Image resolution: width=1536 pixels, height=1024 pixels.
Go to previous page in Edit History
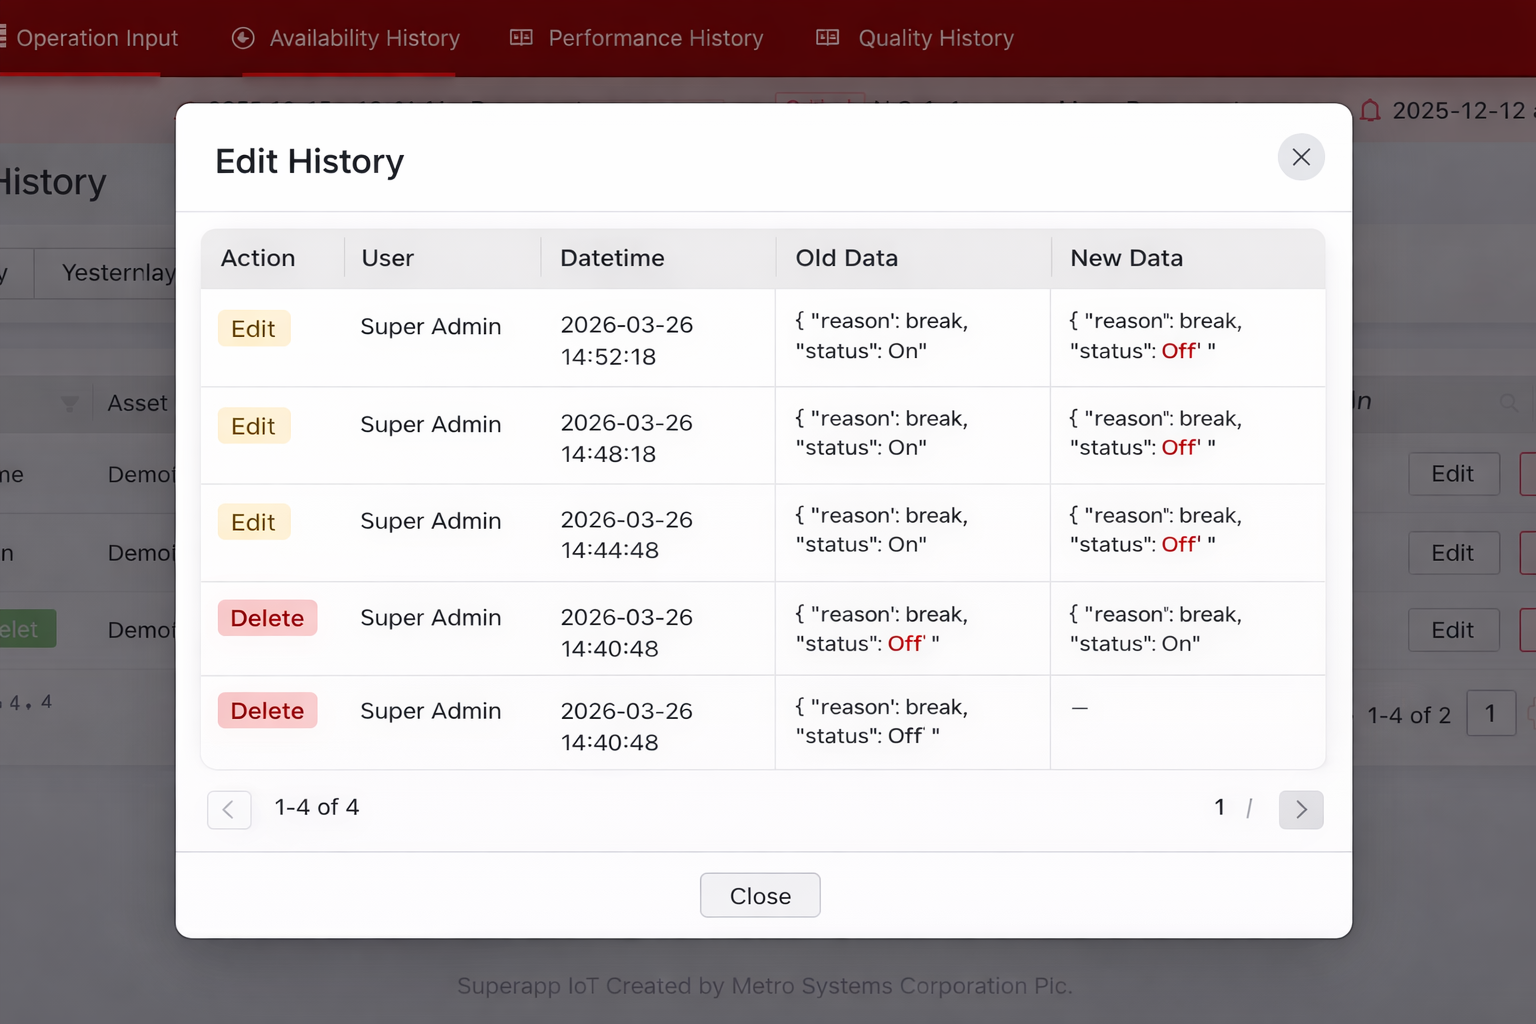[x=229, y=809]
